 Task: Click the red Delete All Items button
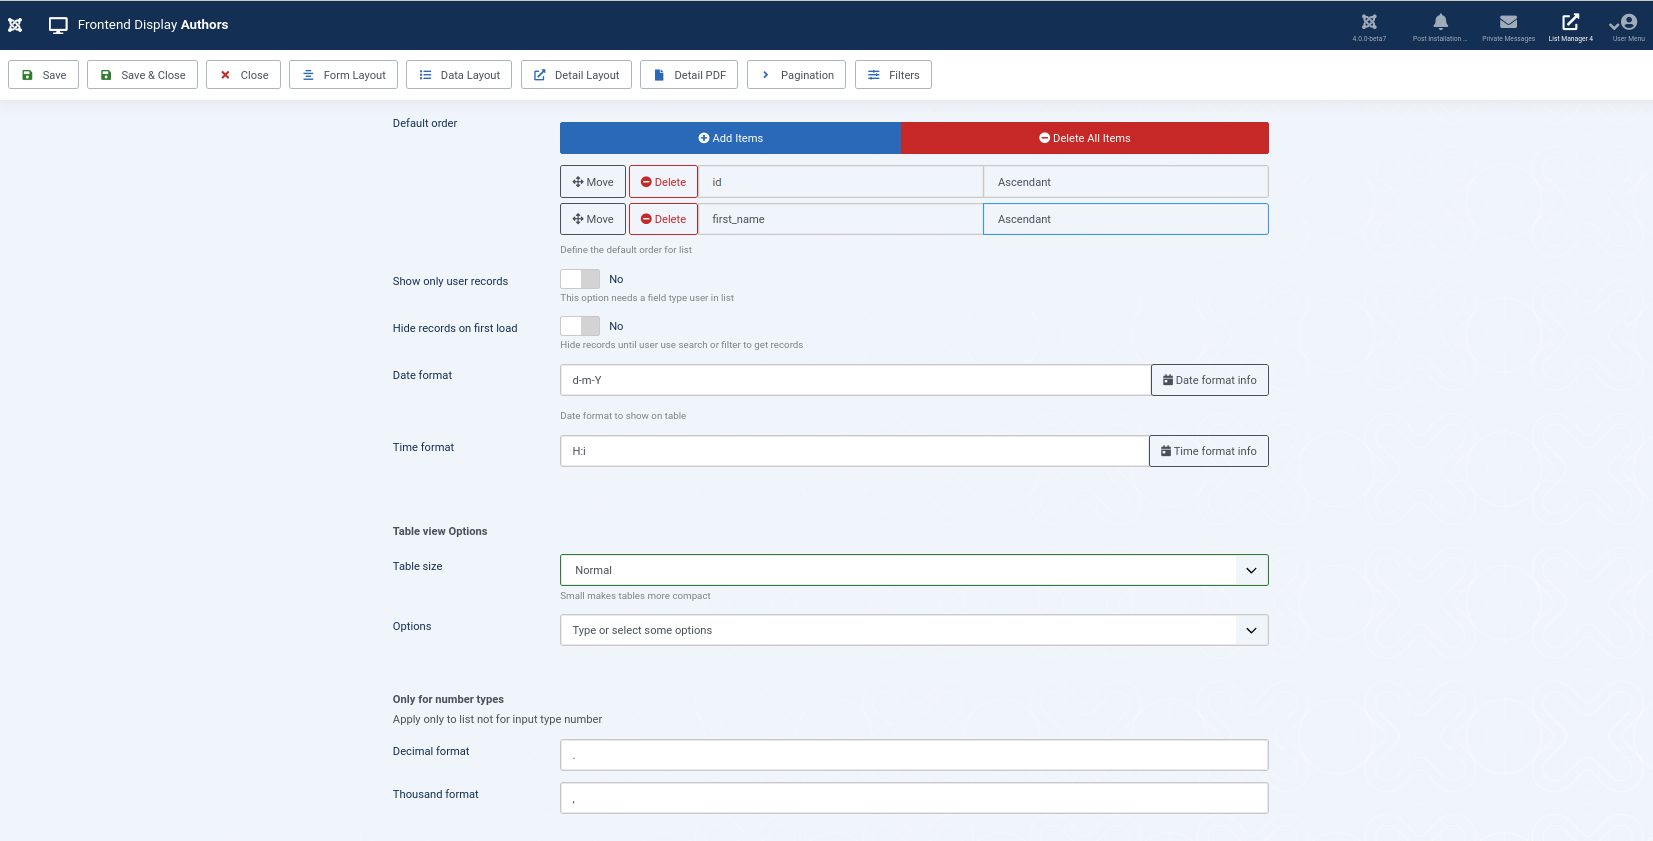coord(1084,138)
